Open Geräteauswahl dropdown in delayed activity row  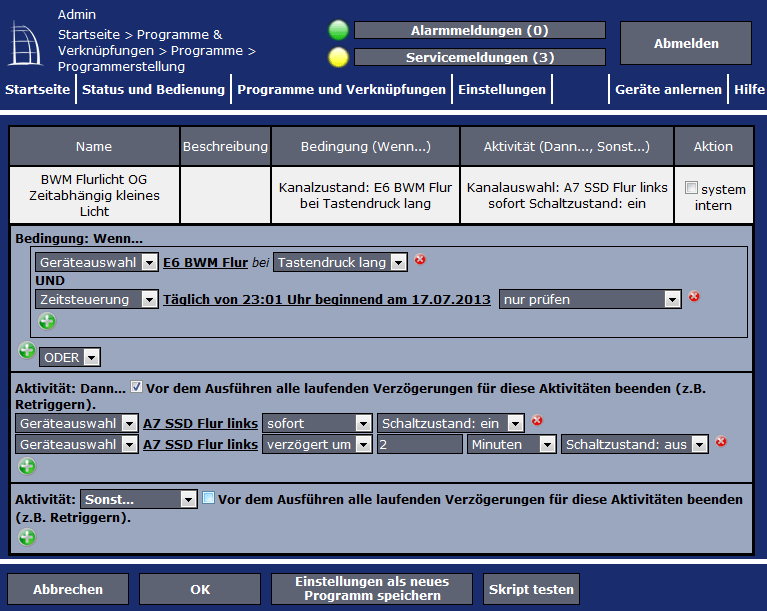pyautogui.click(x=76, y=444)
